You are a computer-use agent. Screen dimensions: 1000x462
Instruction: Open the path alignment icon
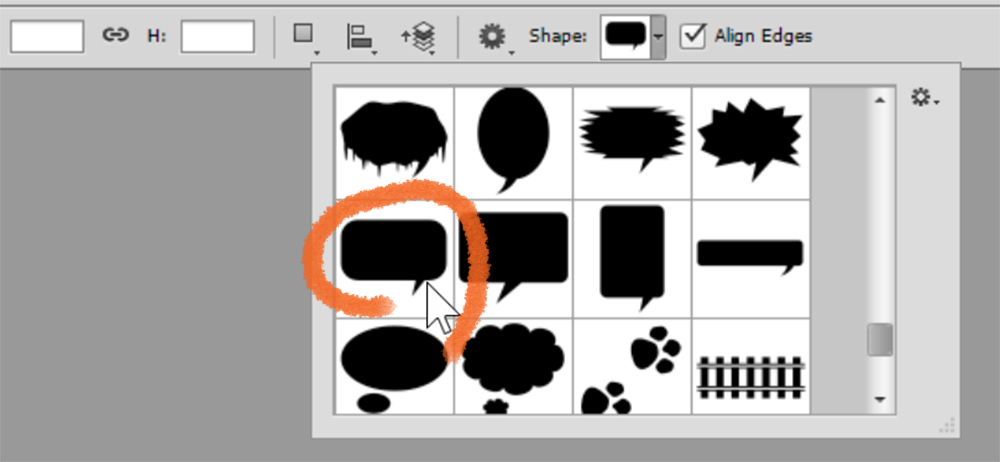(361, 38)
